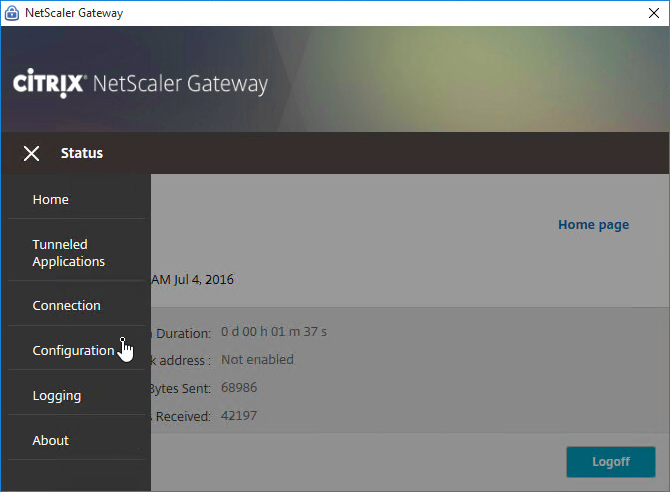
Task: Click the Citrix NetScaler Gateway logo
Action: click(140, 83)
